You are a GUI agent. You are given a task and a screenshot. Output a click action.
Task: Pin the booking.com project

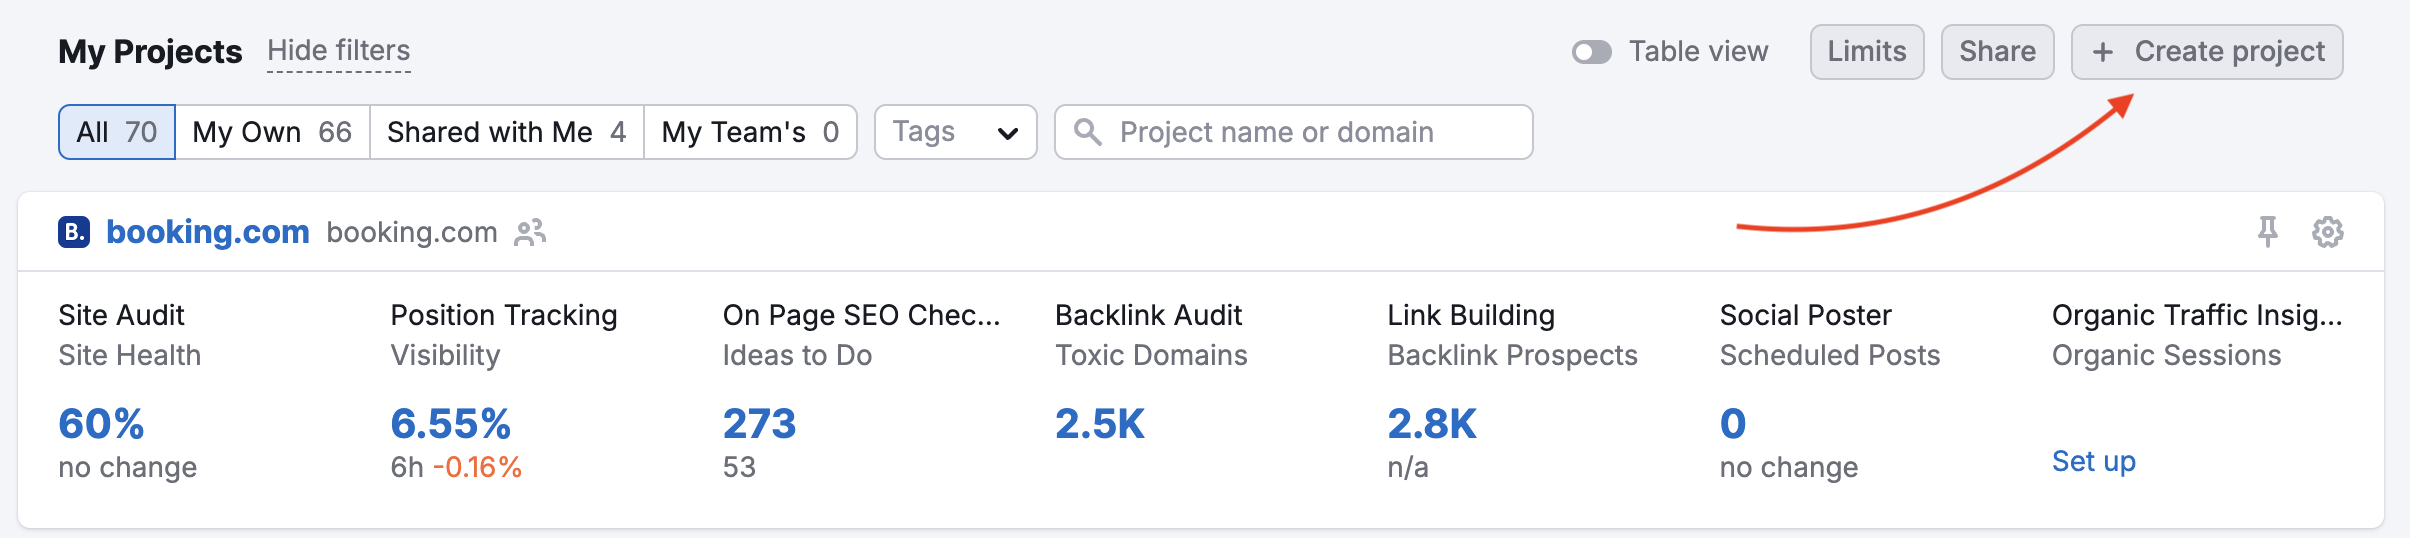[x=2268, y=232]
